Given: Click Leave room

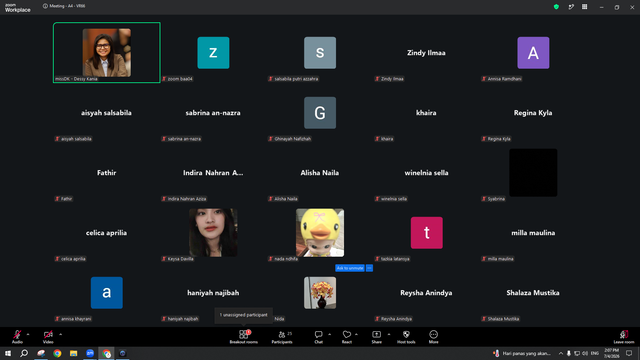Looking at the screenshot, I should (x=624, y=337).
